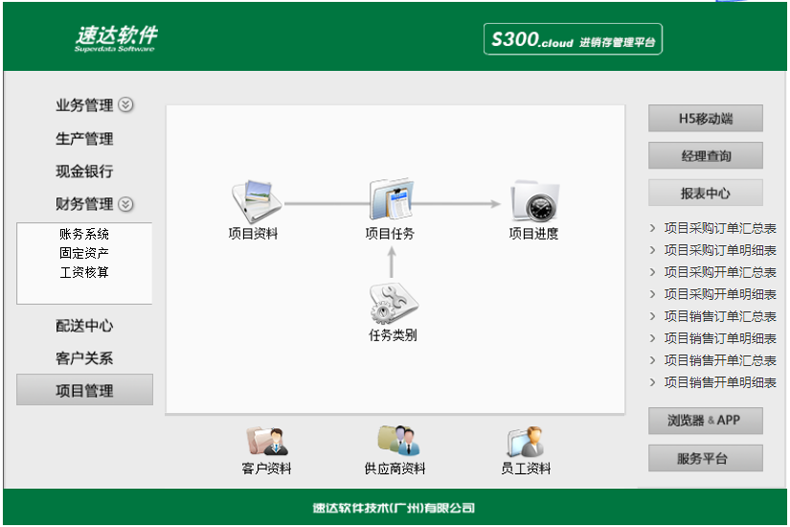
Task: Open the 项目采购开单明细表 report link
Action: [x=720, y=294]
